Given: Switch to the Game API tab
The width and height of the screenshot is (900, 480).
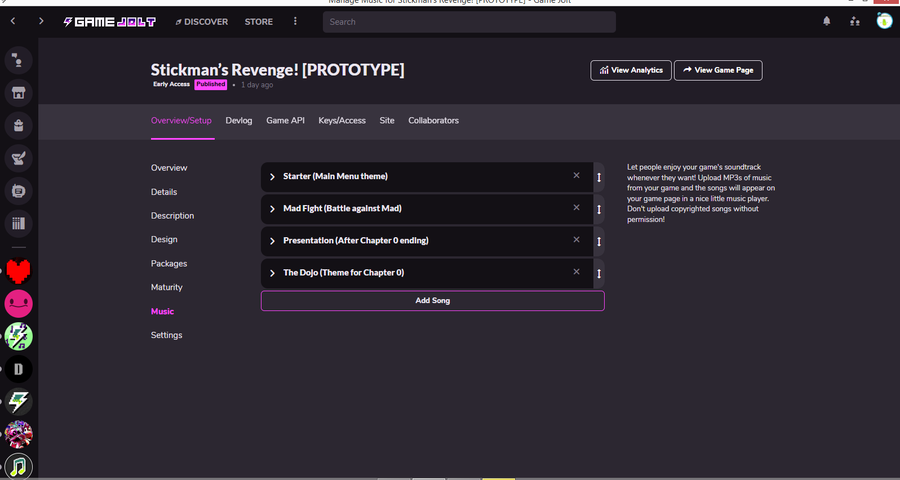Looking at the screenshot, I should 285,121.
